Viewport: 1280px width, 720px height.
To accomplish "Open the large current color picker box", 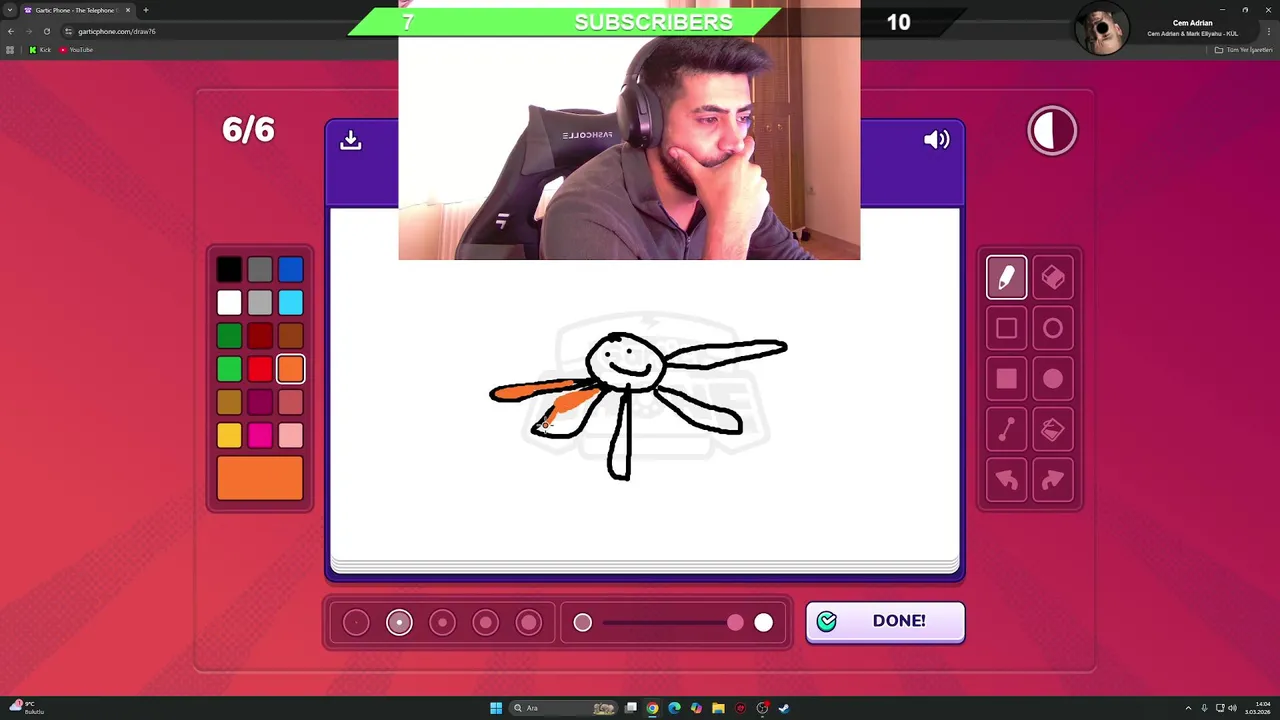I will click(x=260, y=478).
